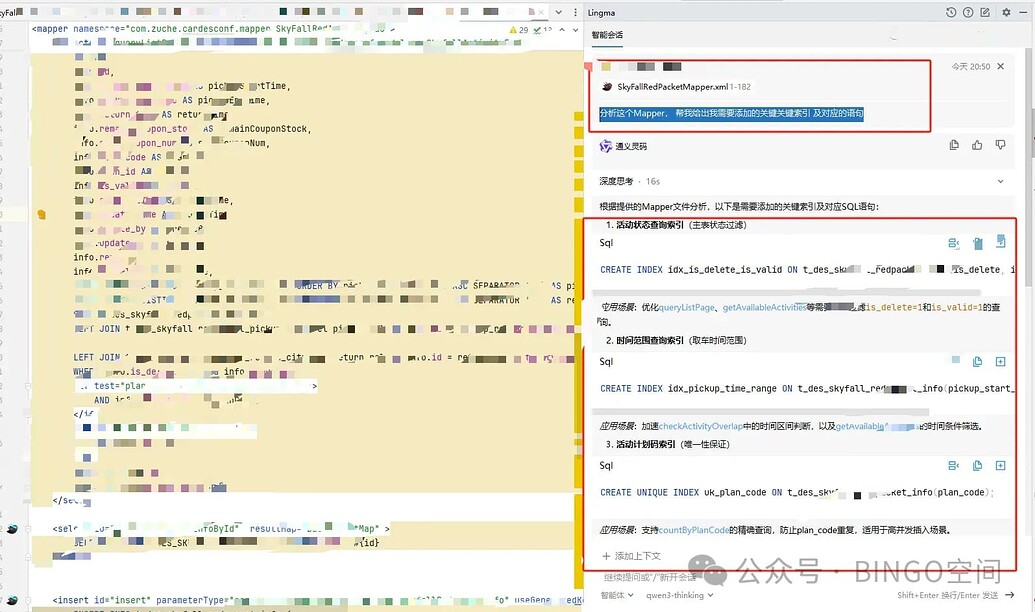The width and height of the screenshot is (1035, 612).
Task: Copy the idx_pickup_time_range Sql block
Action: point(978,362)
